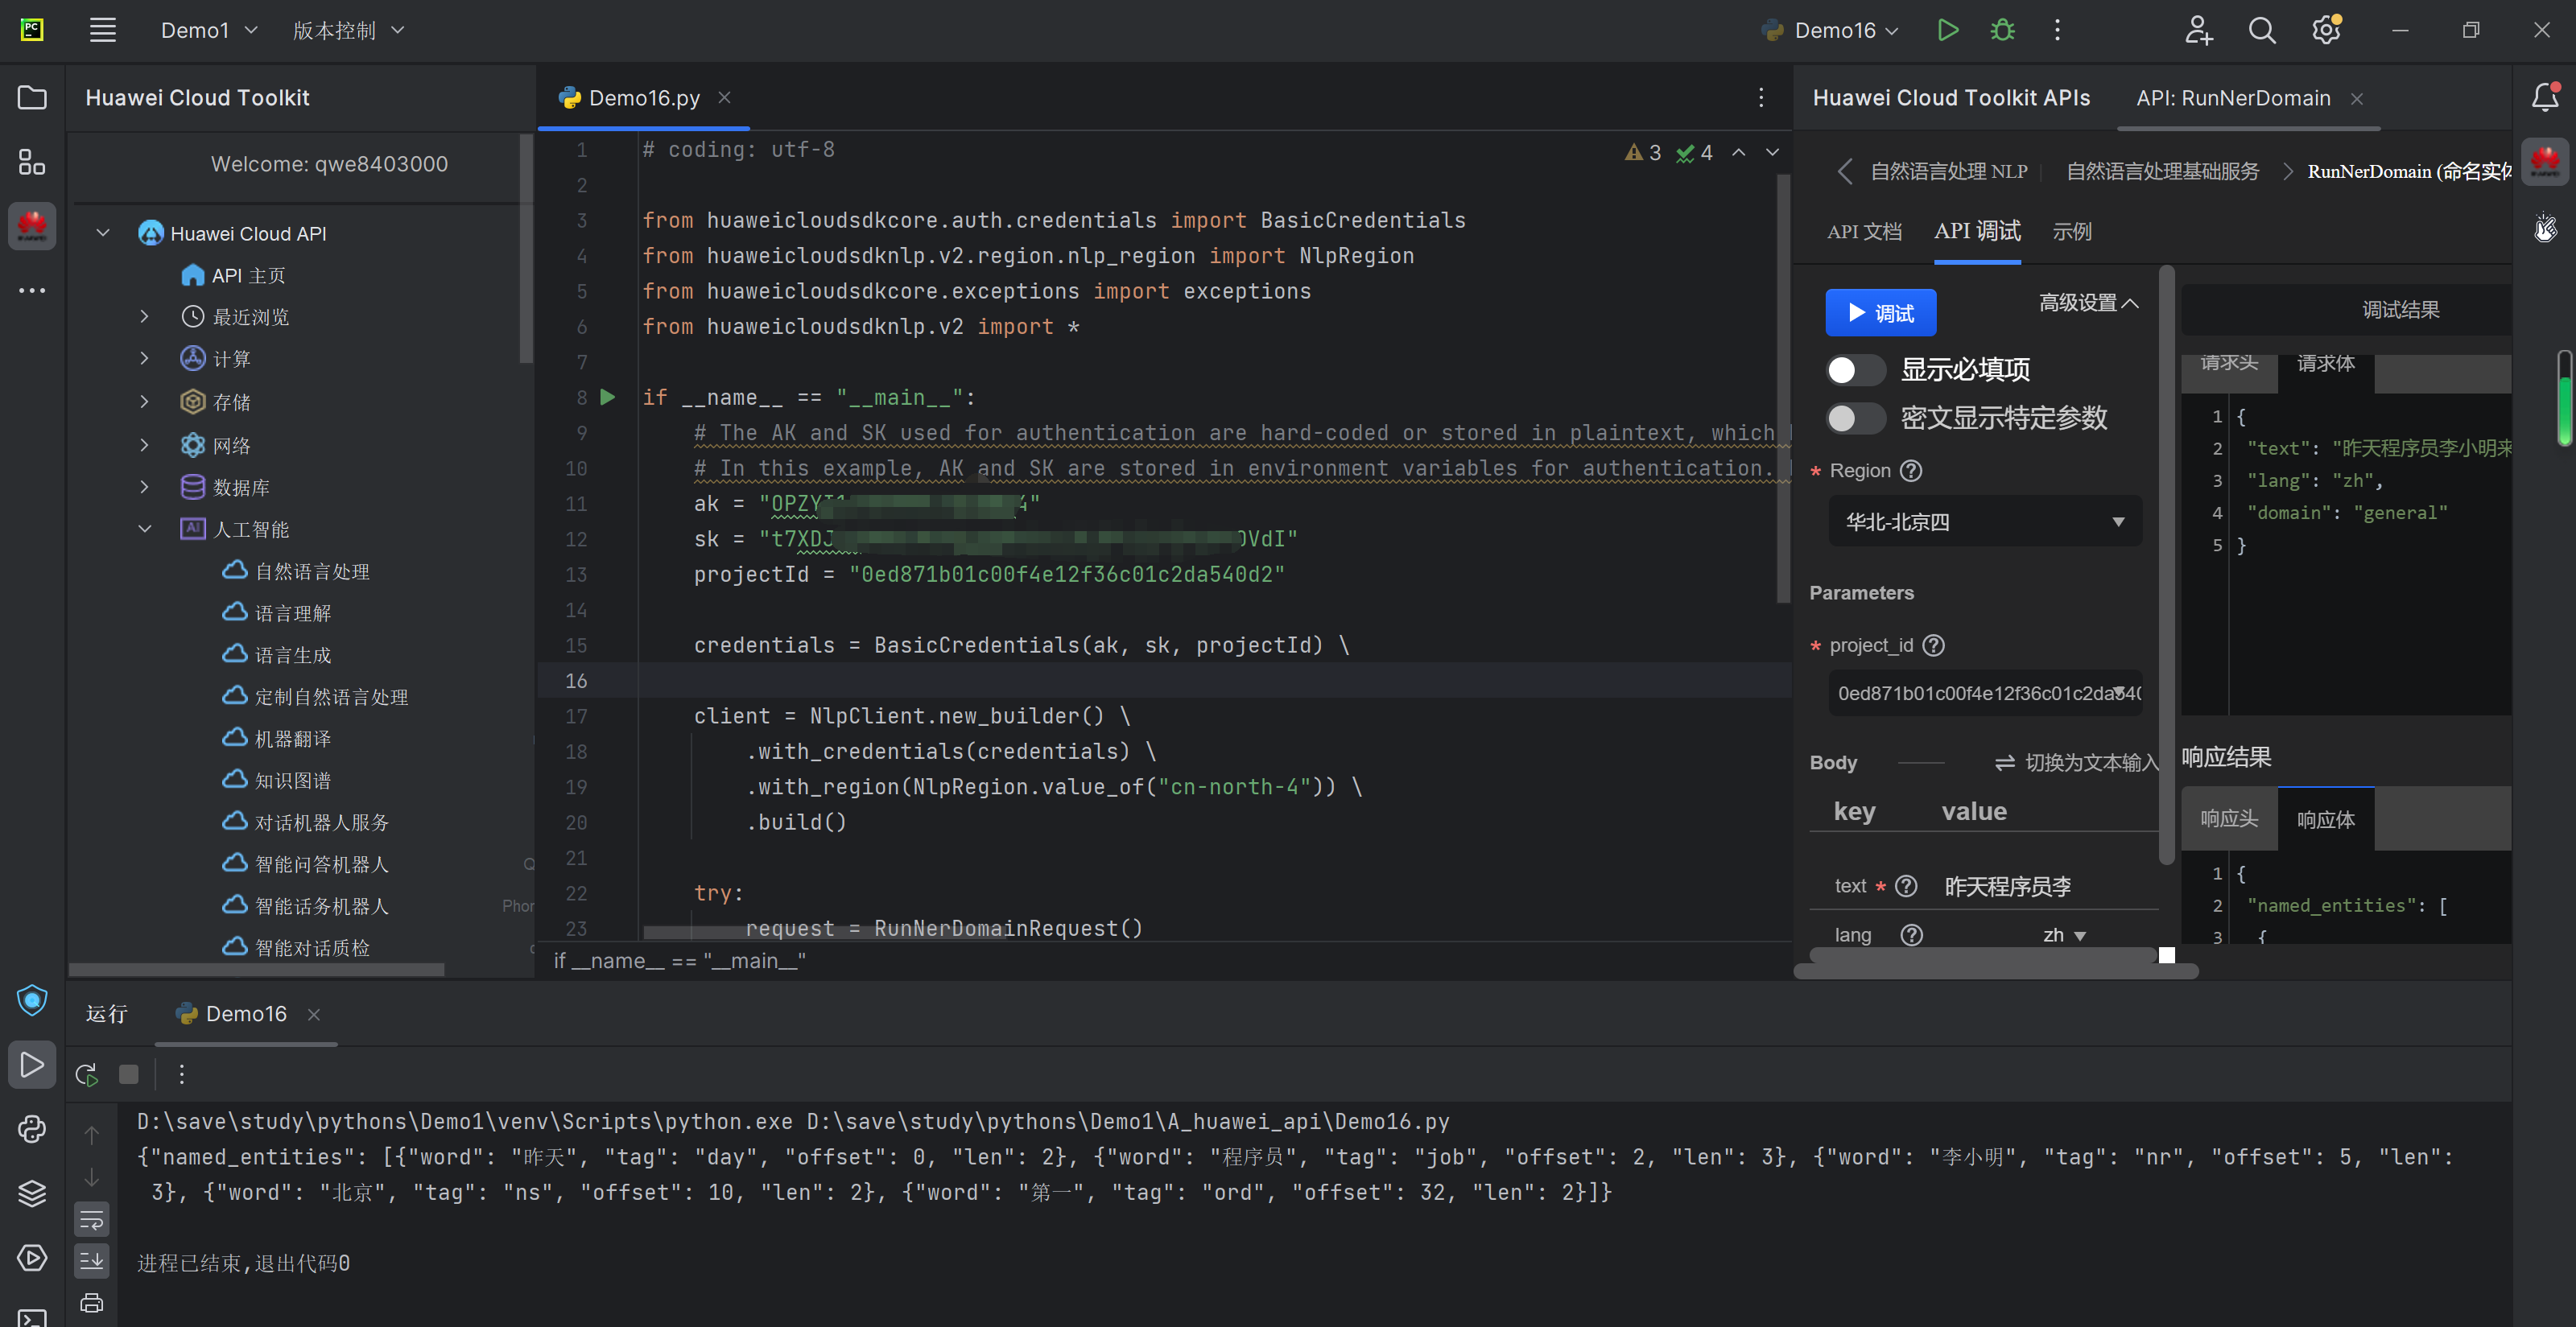The width and height of the screenshot is (2576, 1327).
Task: Click the run gutter arrow on line 8
Action: pos(607,397)
